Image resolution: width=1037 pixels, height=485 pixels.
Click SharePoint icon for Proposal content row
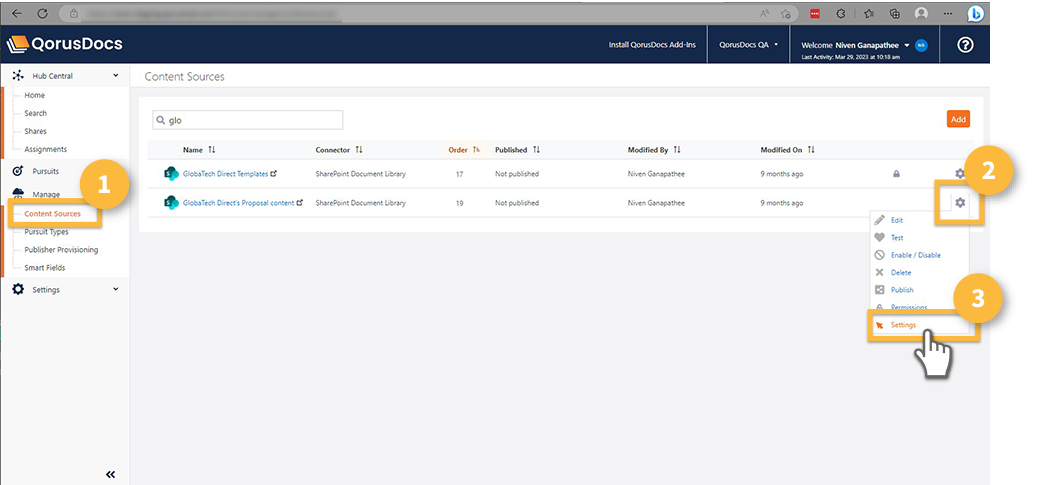click(x=171, y=203)
